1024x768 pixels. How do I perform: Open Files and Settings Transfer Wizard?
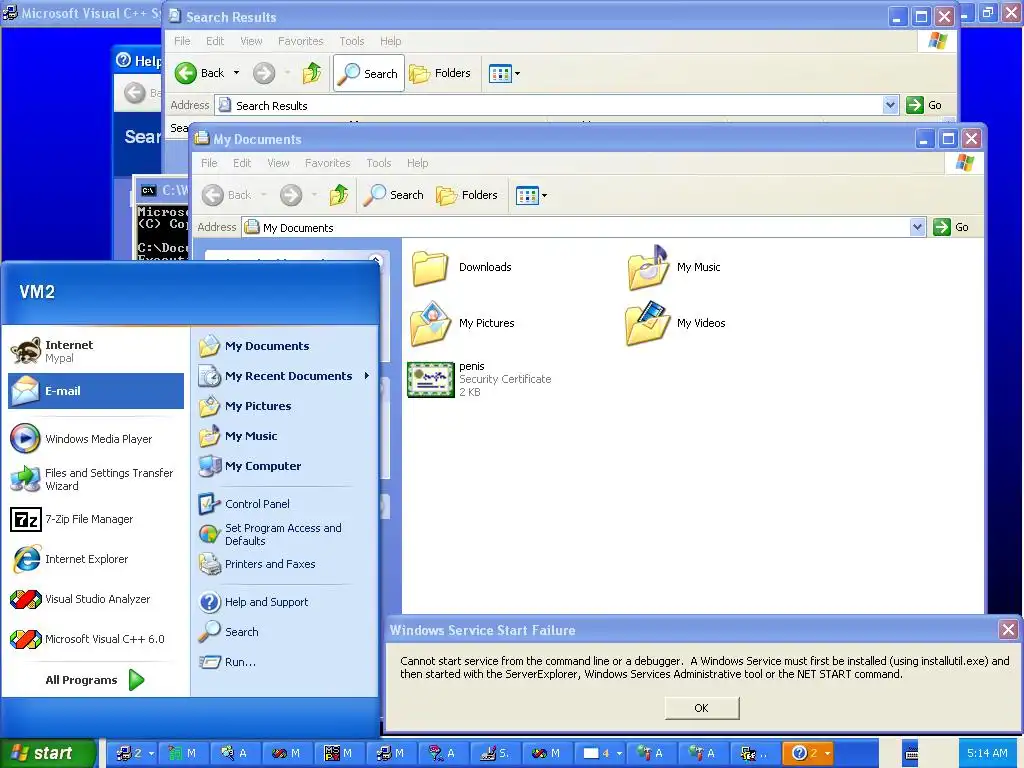(x=96, y=479)
